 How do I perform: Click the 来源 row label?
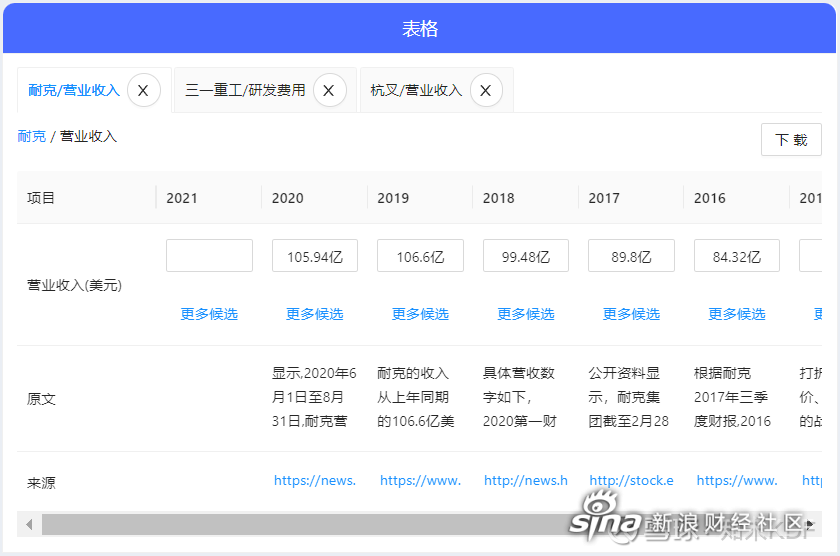41,483
